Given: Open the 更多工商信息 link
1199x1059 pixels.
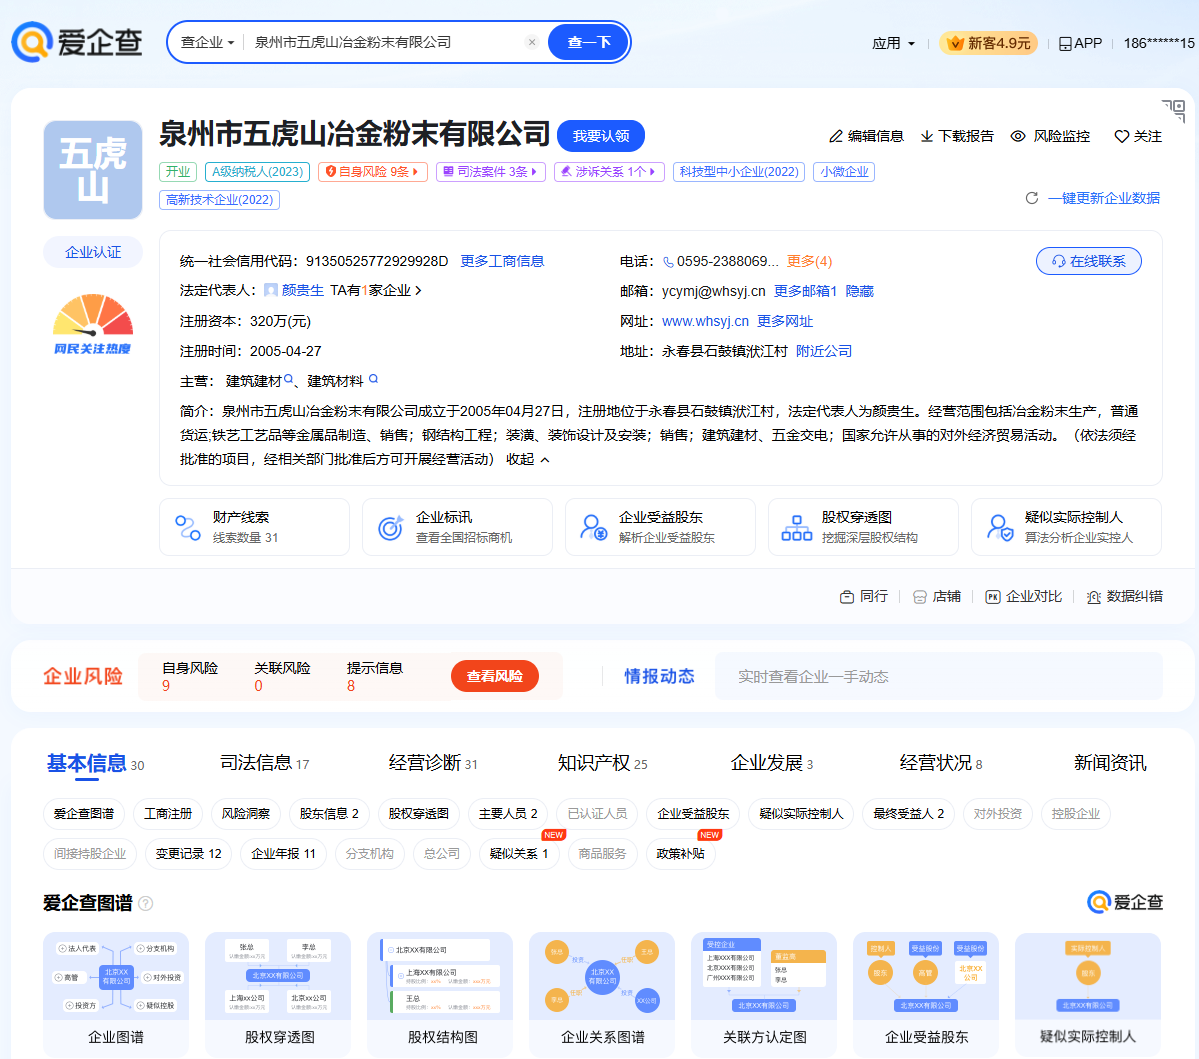Looking at the screenshot, I should [502, 262].
